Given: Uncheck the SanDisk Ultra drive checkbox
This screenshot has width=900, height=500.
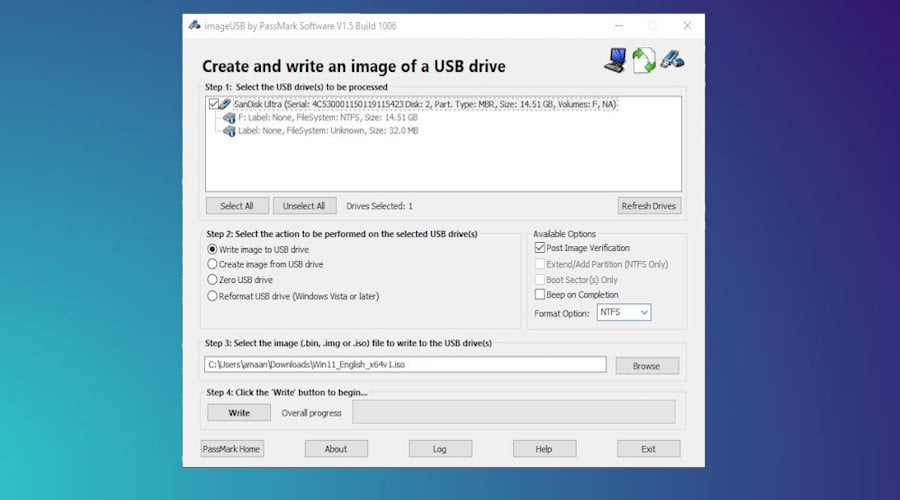Looking at the screenshot, I should [x=214, y=104].
